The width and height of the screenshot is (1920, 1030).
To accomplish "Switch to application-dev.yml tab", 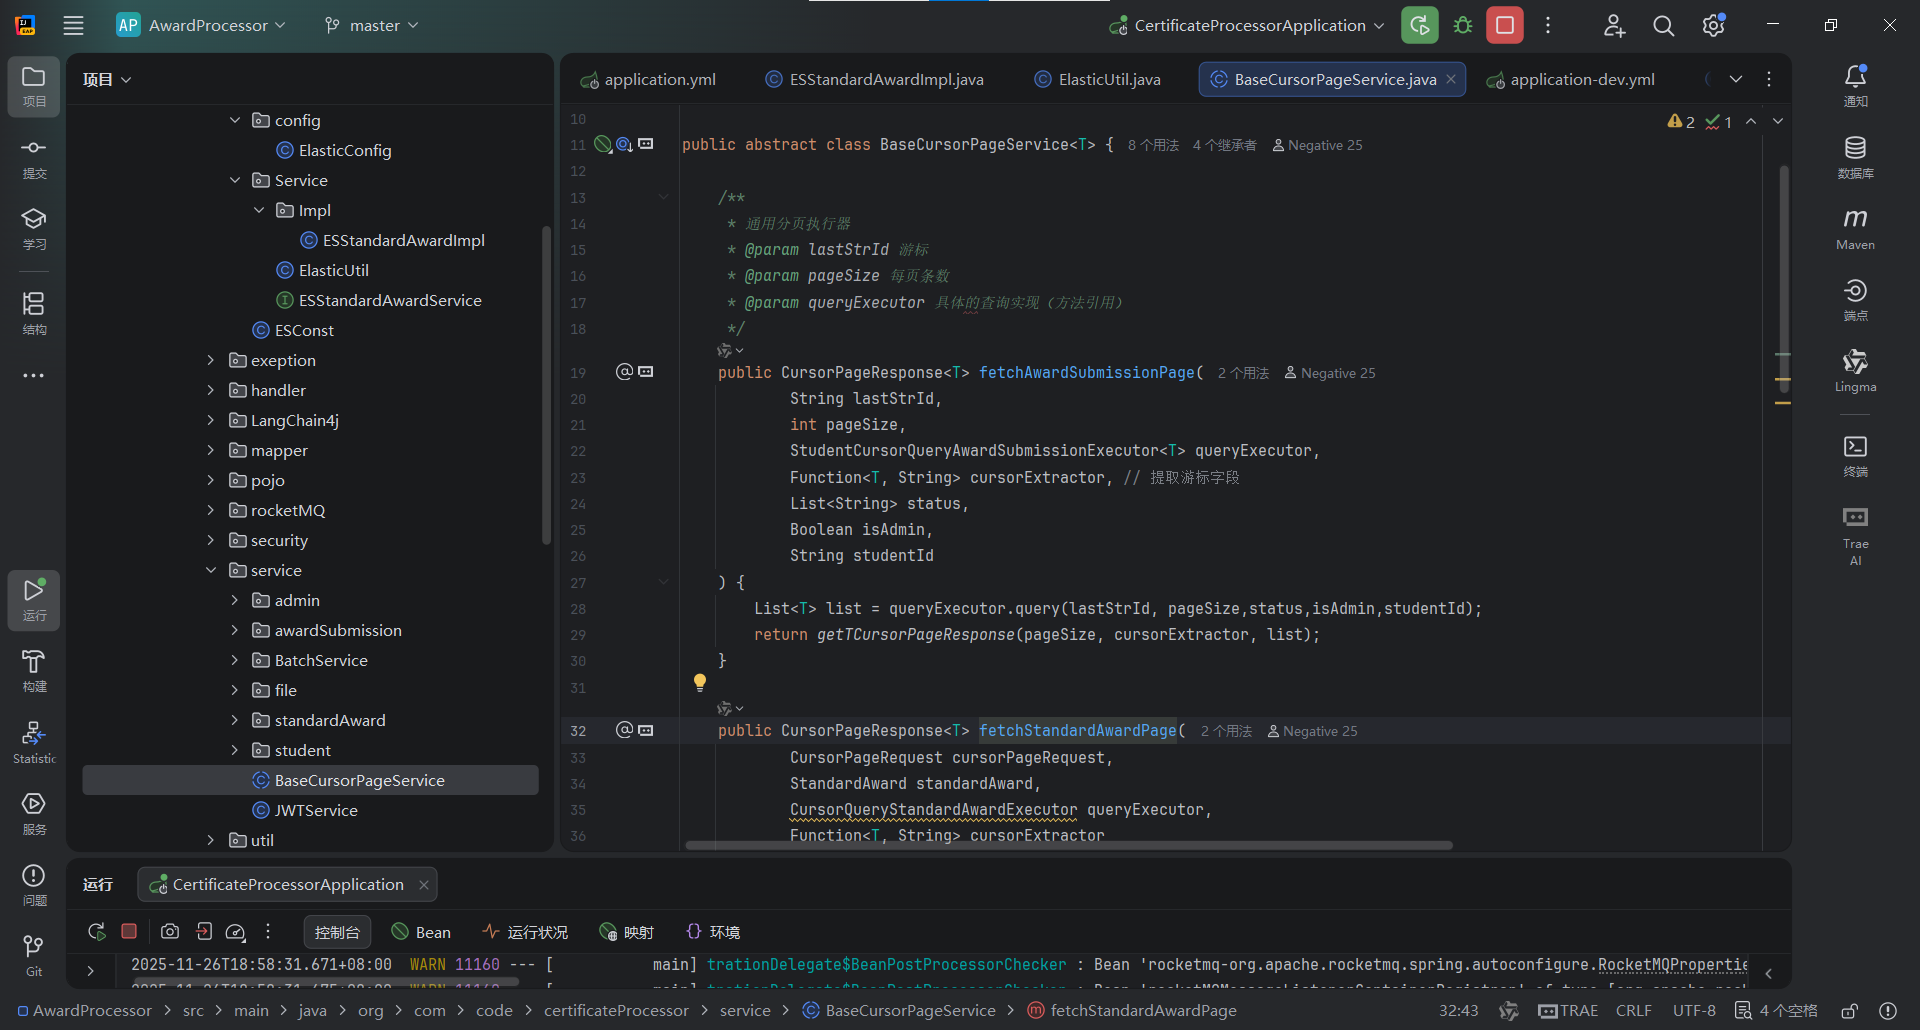I will point(1571,79).
